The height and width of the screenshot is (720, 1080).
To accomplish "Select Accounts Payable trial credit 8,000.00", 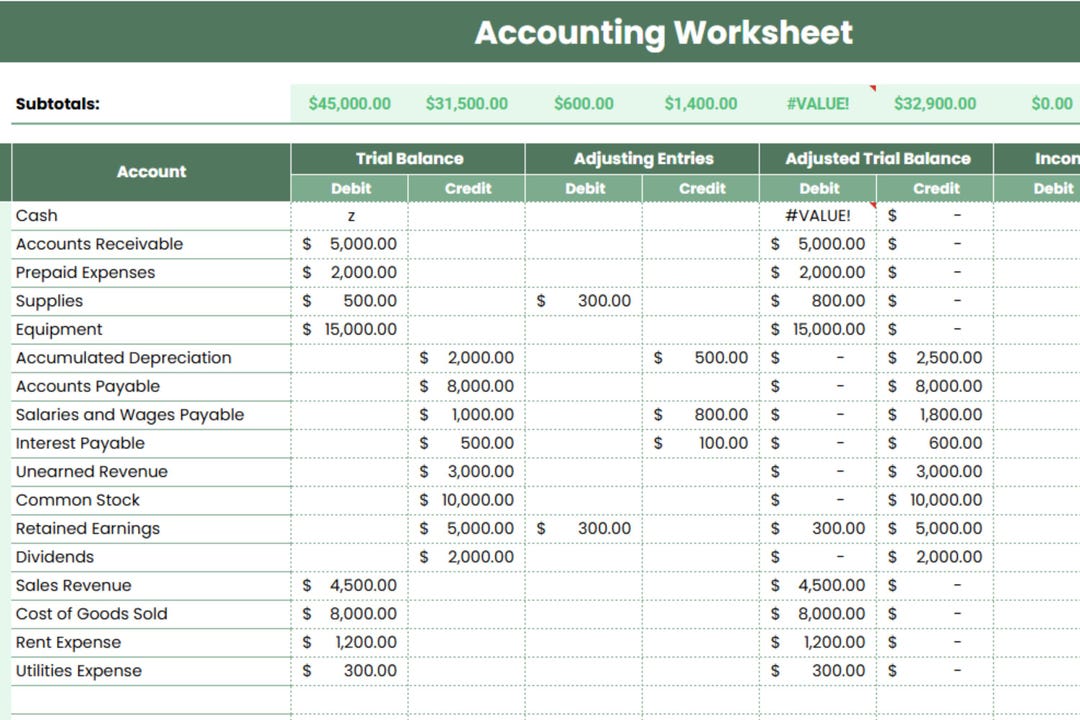I will pos(466,387).
